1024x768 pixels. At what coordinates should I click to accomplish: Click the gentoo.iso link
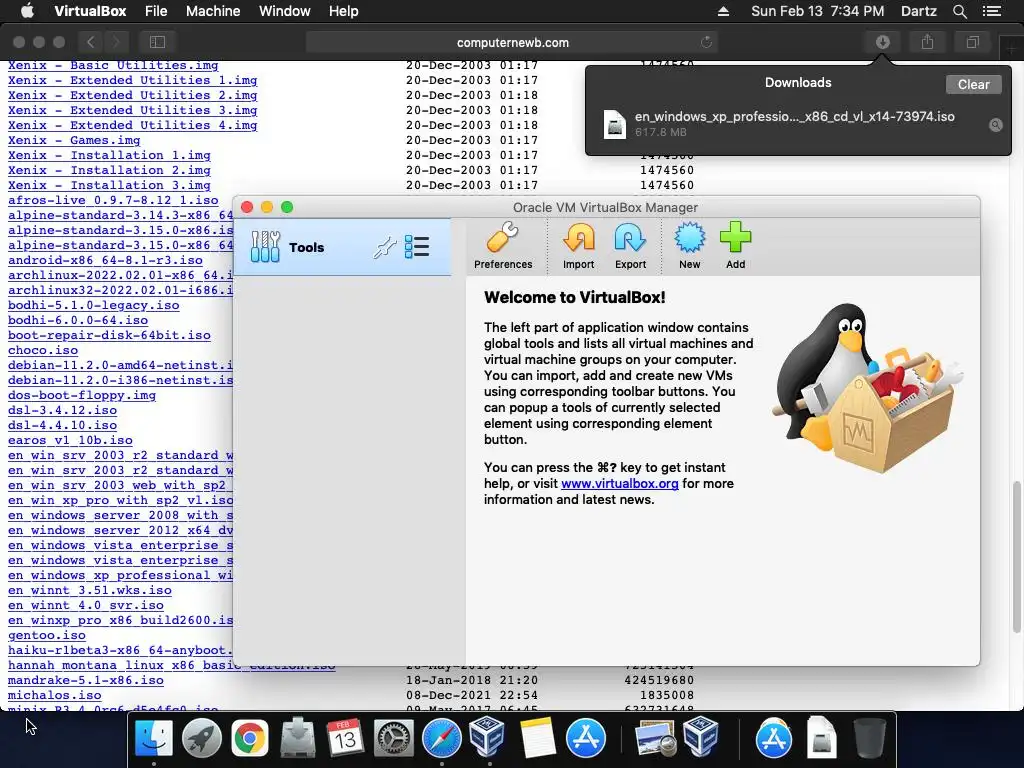[x=46, y=636]
